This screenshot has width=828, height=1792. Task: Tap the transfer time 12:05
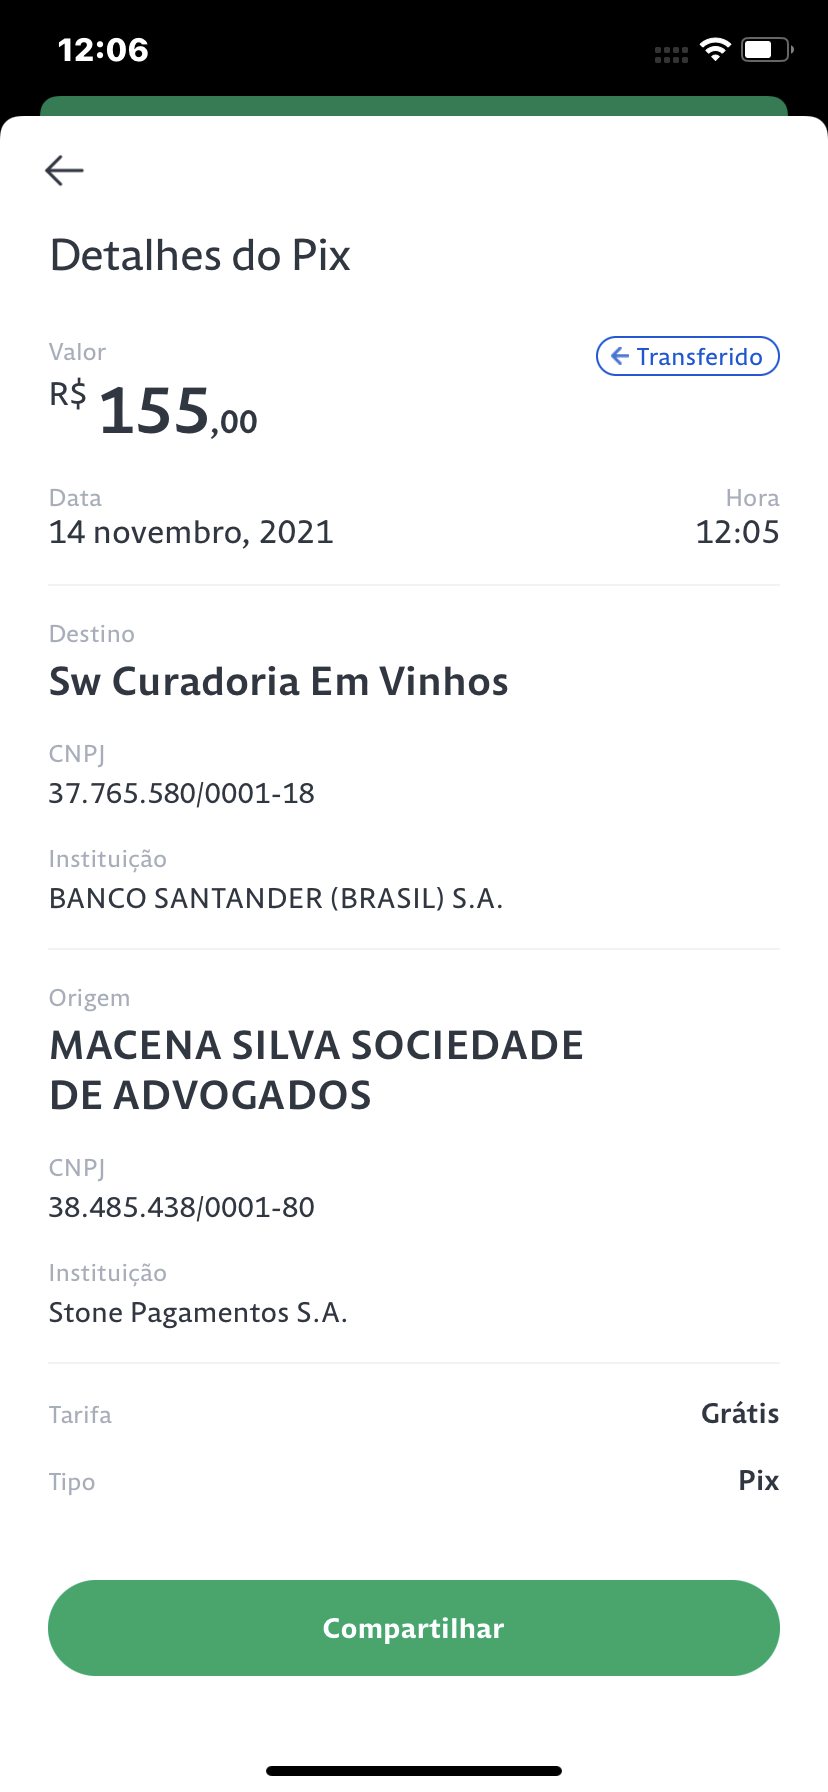pos(737,532)
